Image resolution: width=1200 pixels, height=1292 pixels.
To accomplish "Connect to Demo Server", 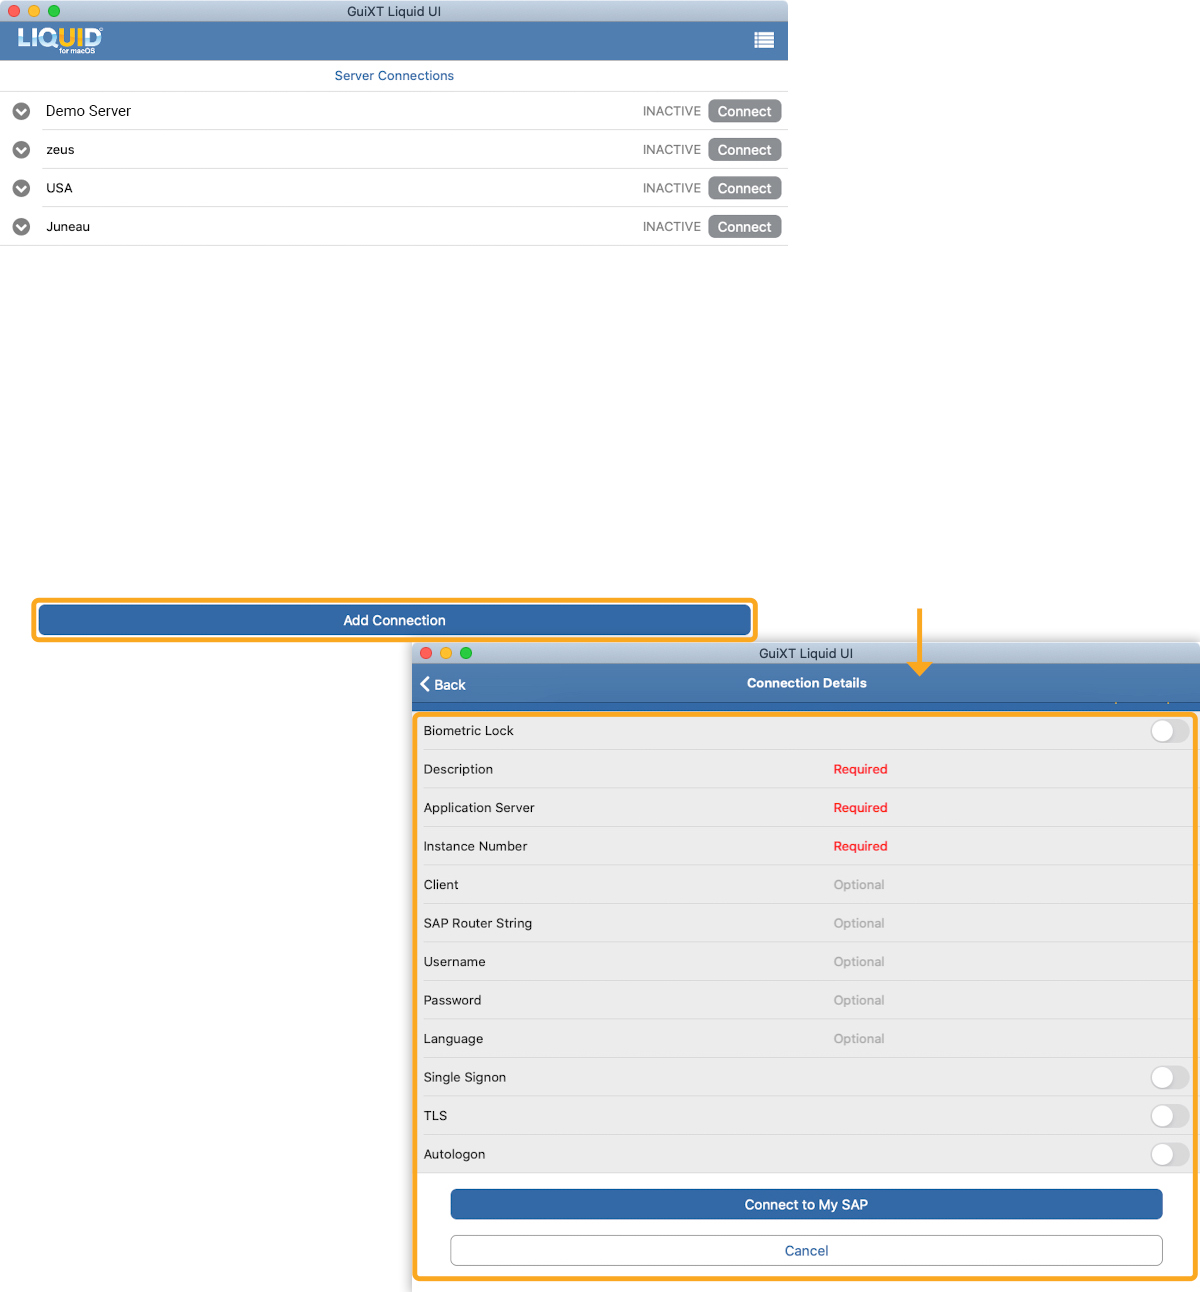I will [744, 111].
